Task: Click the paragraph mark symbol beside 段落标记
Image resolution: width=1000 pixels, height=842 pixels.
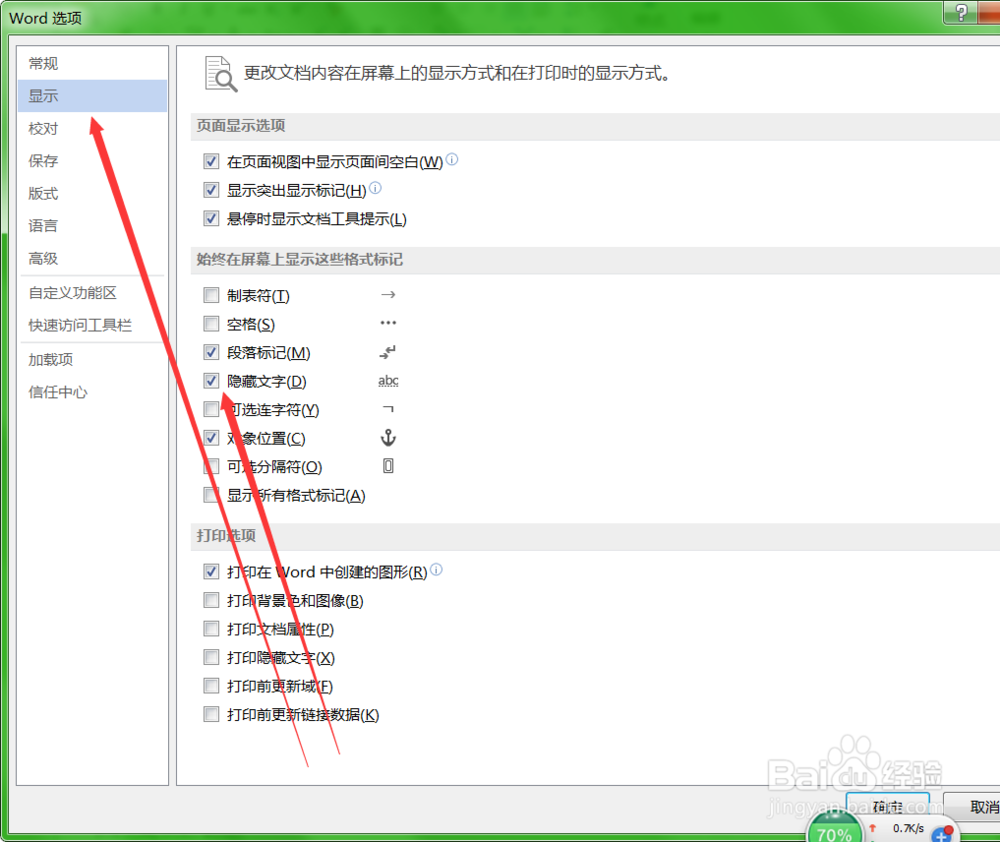Action: click(388, 352)
